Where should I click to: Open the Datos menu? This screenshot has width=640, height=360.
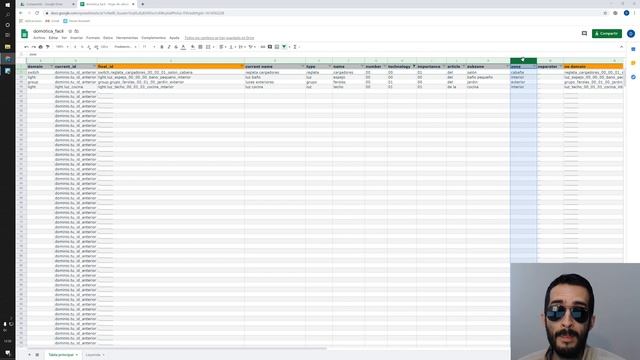pos(108,38)
